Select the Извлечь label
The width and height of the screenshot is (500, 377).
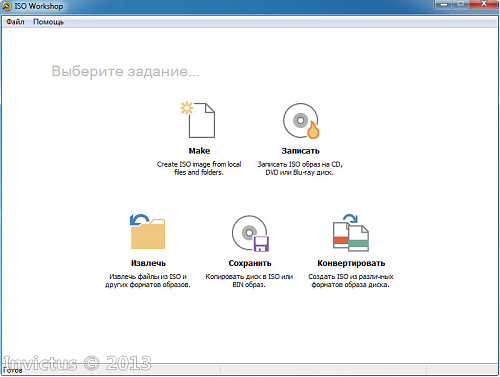point(148,263)
